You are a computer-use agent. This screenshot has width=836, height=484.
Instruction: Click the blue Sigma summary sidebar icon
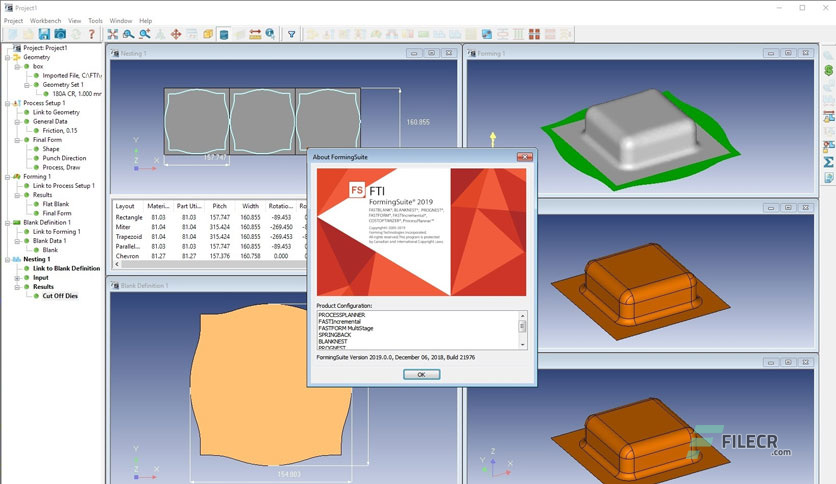tap(829, 162)
